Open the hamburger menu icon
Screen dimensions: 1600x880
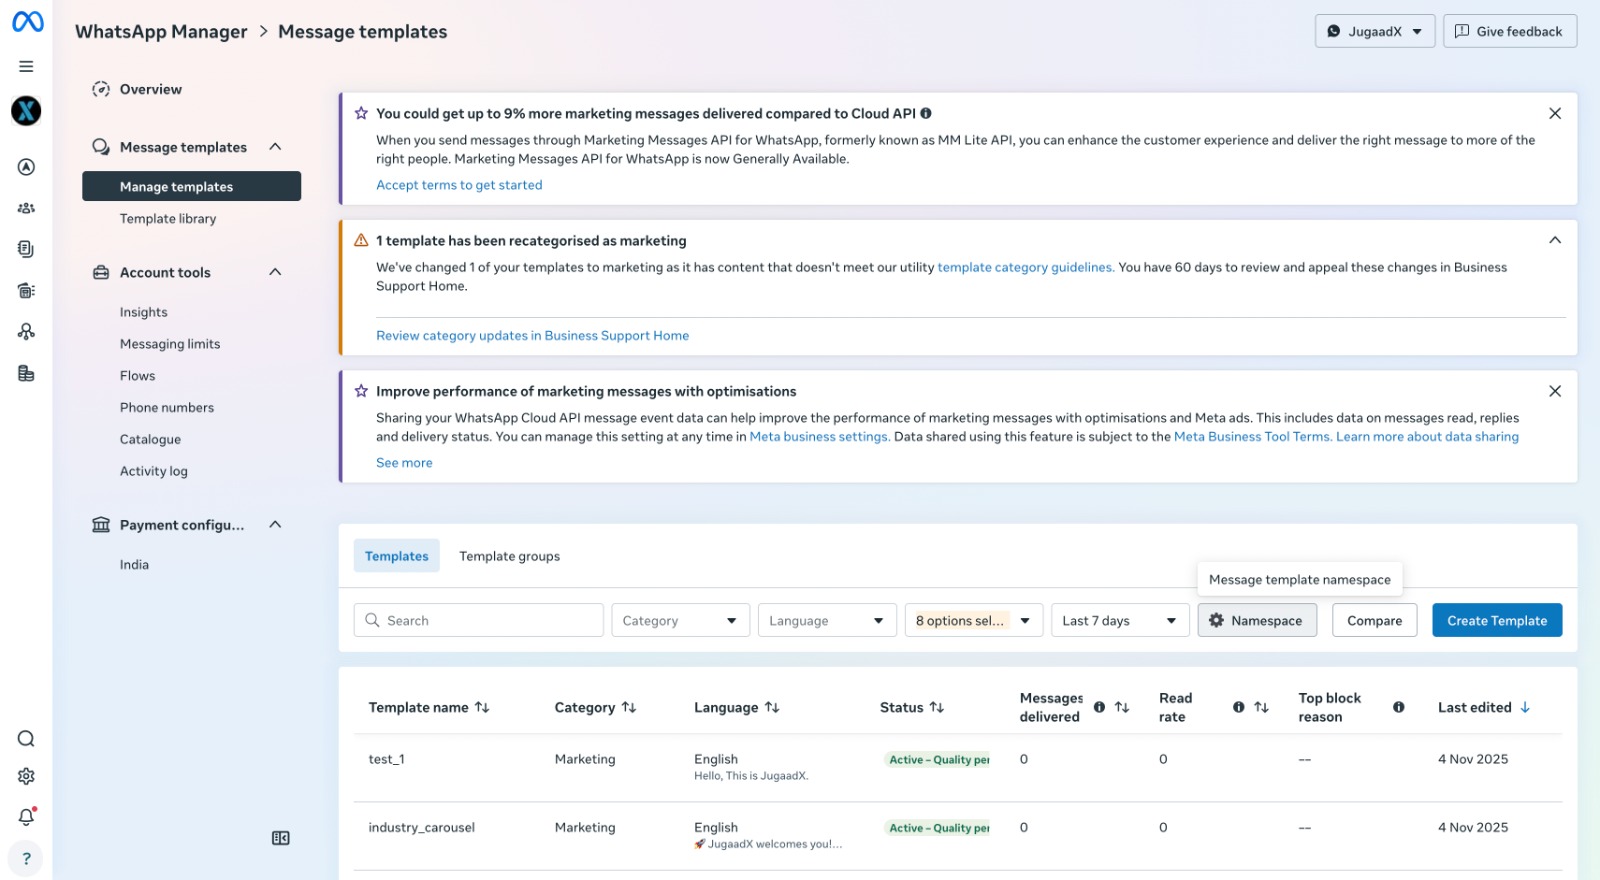tap(26, 66)
